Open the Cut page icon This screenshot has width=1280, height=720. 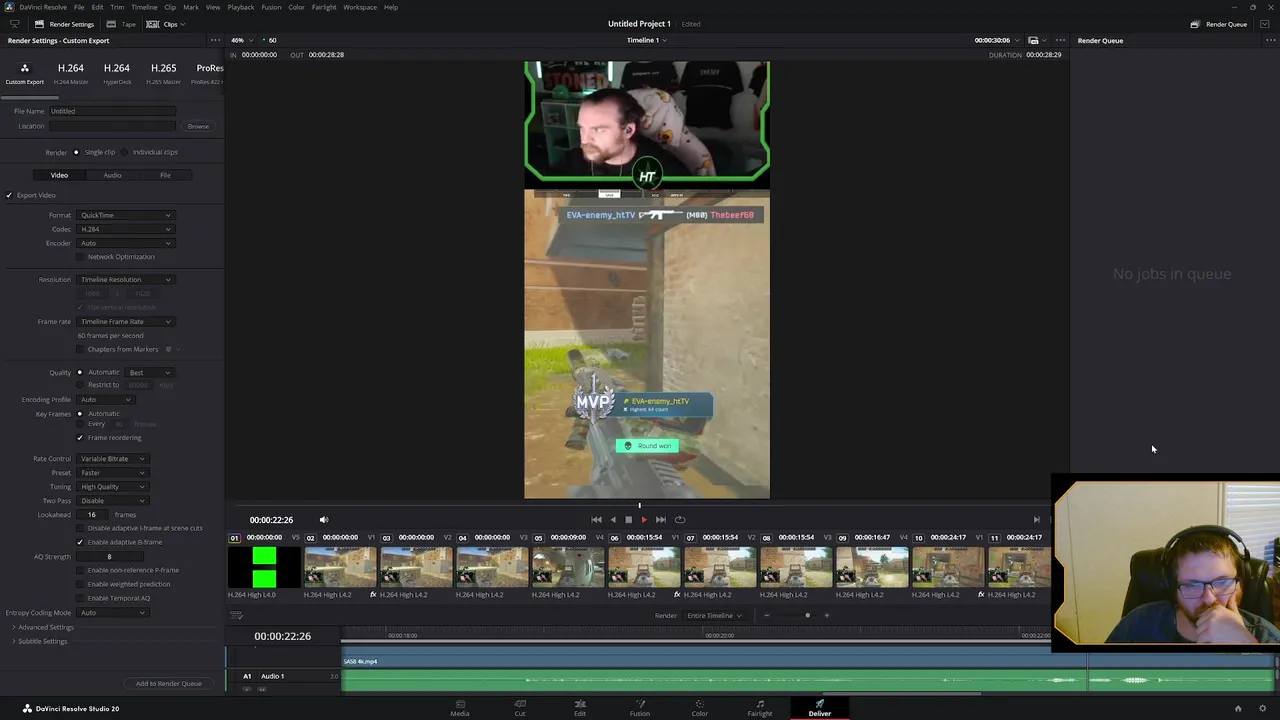coord(520,707)
